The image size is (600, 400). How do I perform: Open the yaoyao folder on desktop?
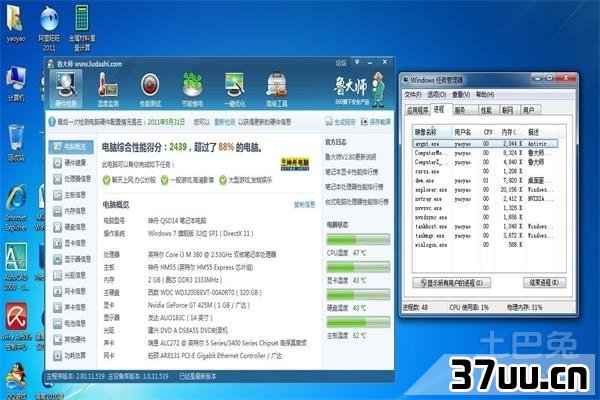[x=16, y=24]
